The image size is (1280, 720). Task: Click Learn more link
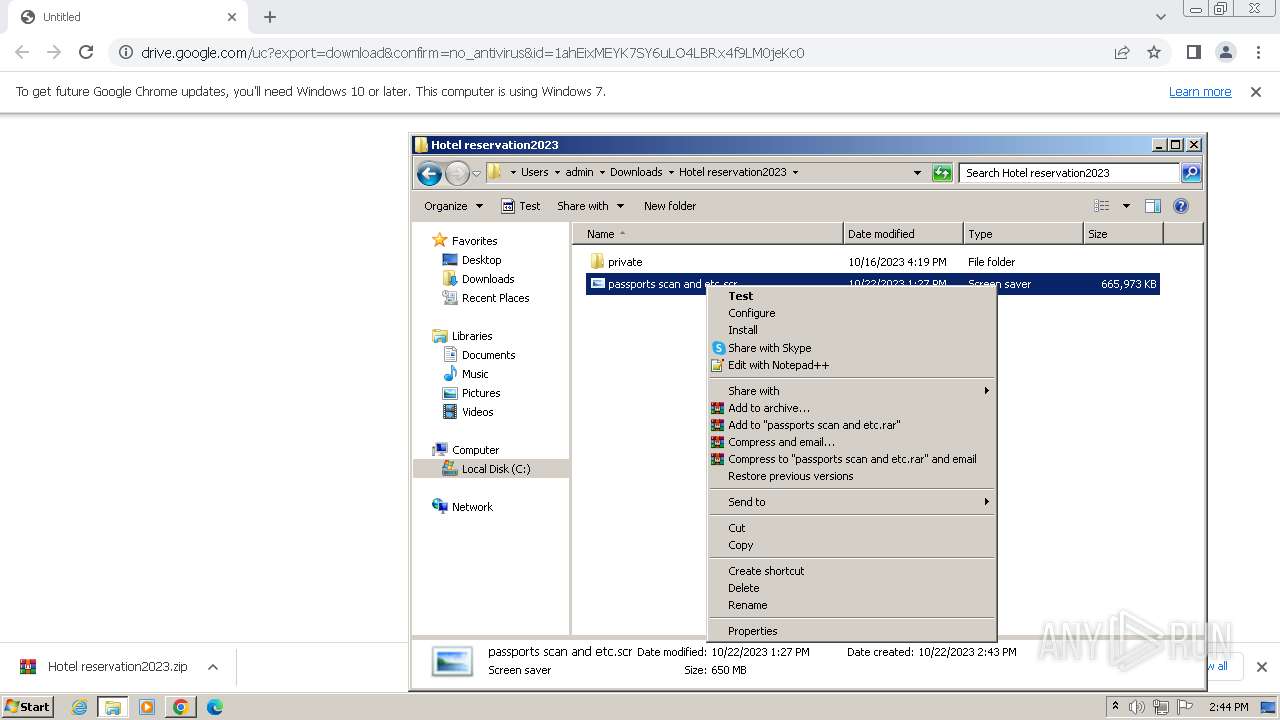click(x=1200, y=92)
